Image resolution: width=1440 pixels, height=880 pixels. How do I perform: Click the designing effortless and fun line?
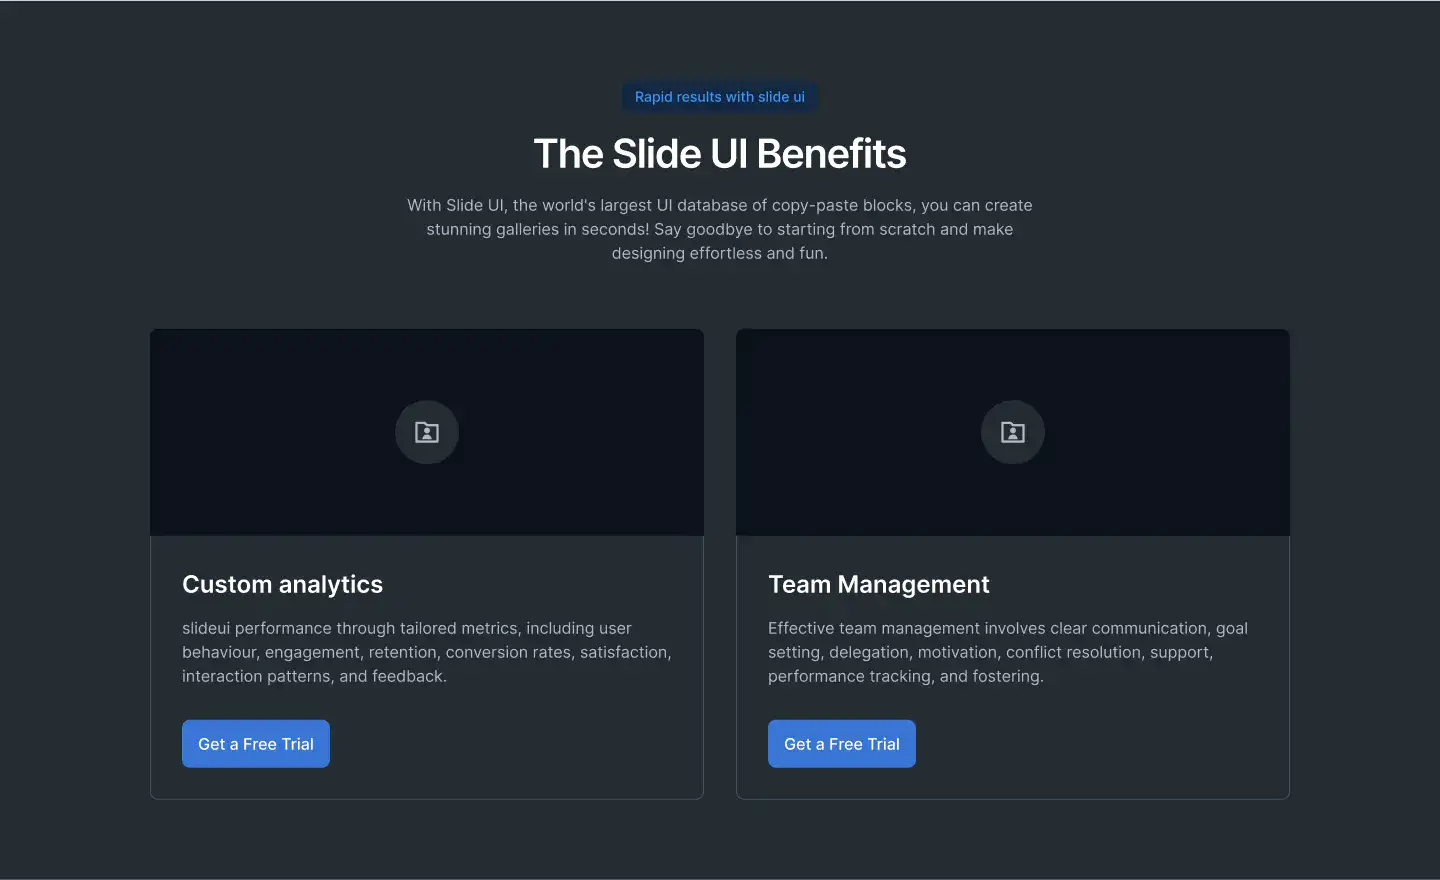(720, 253)
